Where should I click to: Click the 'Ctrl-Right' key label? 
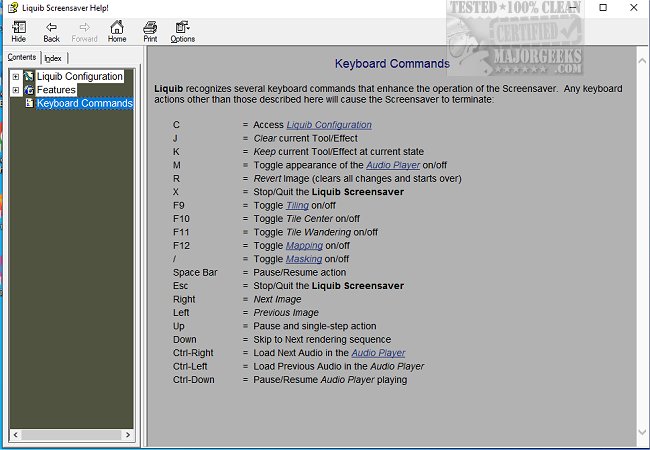coord(193,353)
